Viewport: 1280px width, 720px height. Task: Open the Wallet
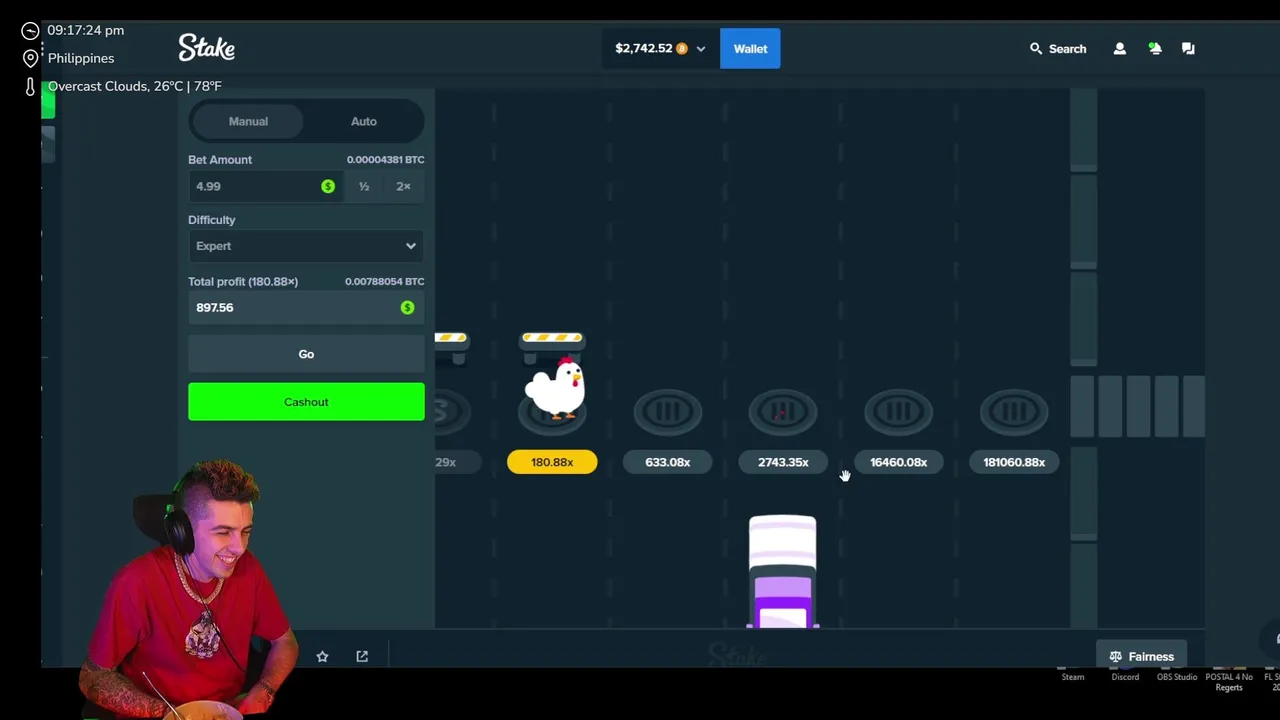coord(750,48)
